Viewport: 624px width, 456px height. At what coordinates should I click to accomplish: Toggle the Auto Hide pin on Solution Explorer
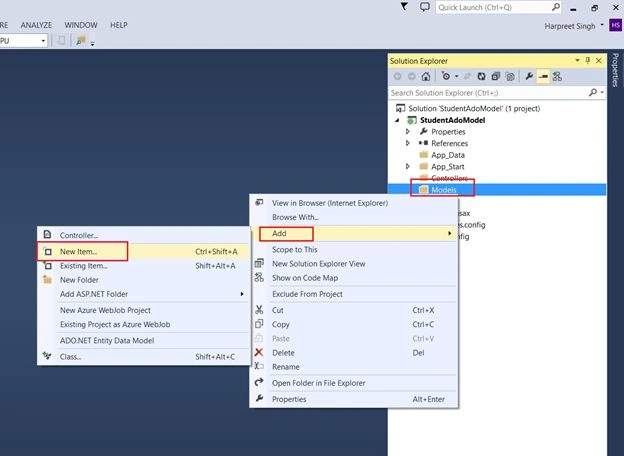[x=588, y=60]
